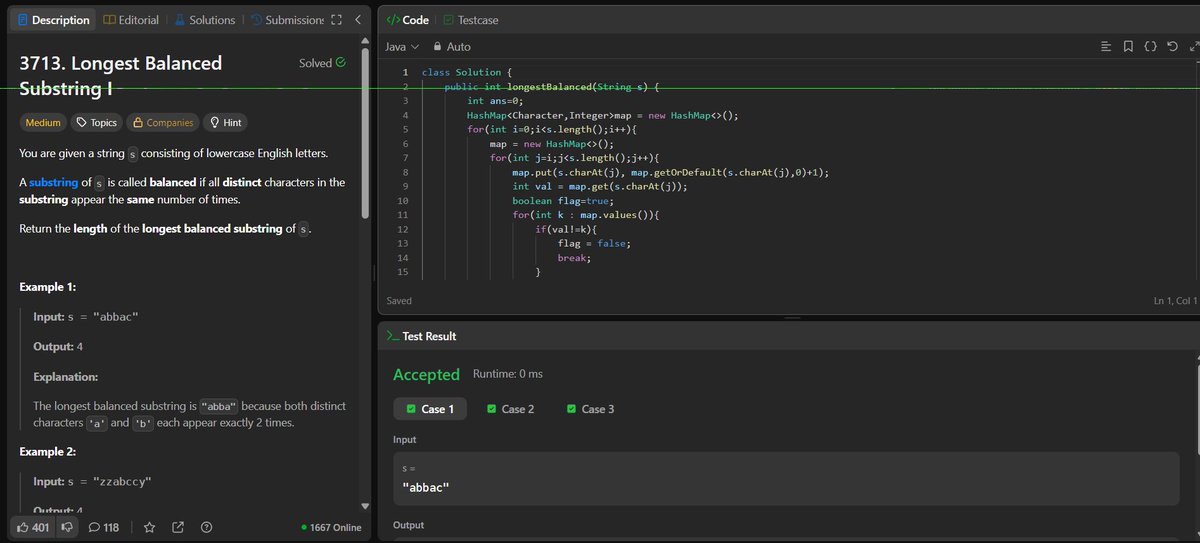The width and height of the screenshot is (1200, 543).
Task: Click the "break;" code line
Action: [574, 258]
